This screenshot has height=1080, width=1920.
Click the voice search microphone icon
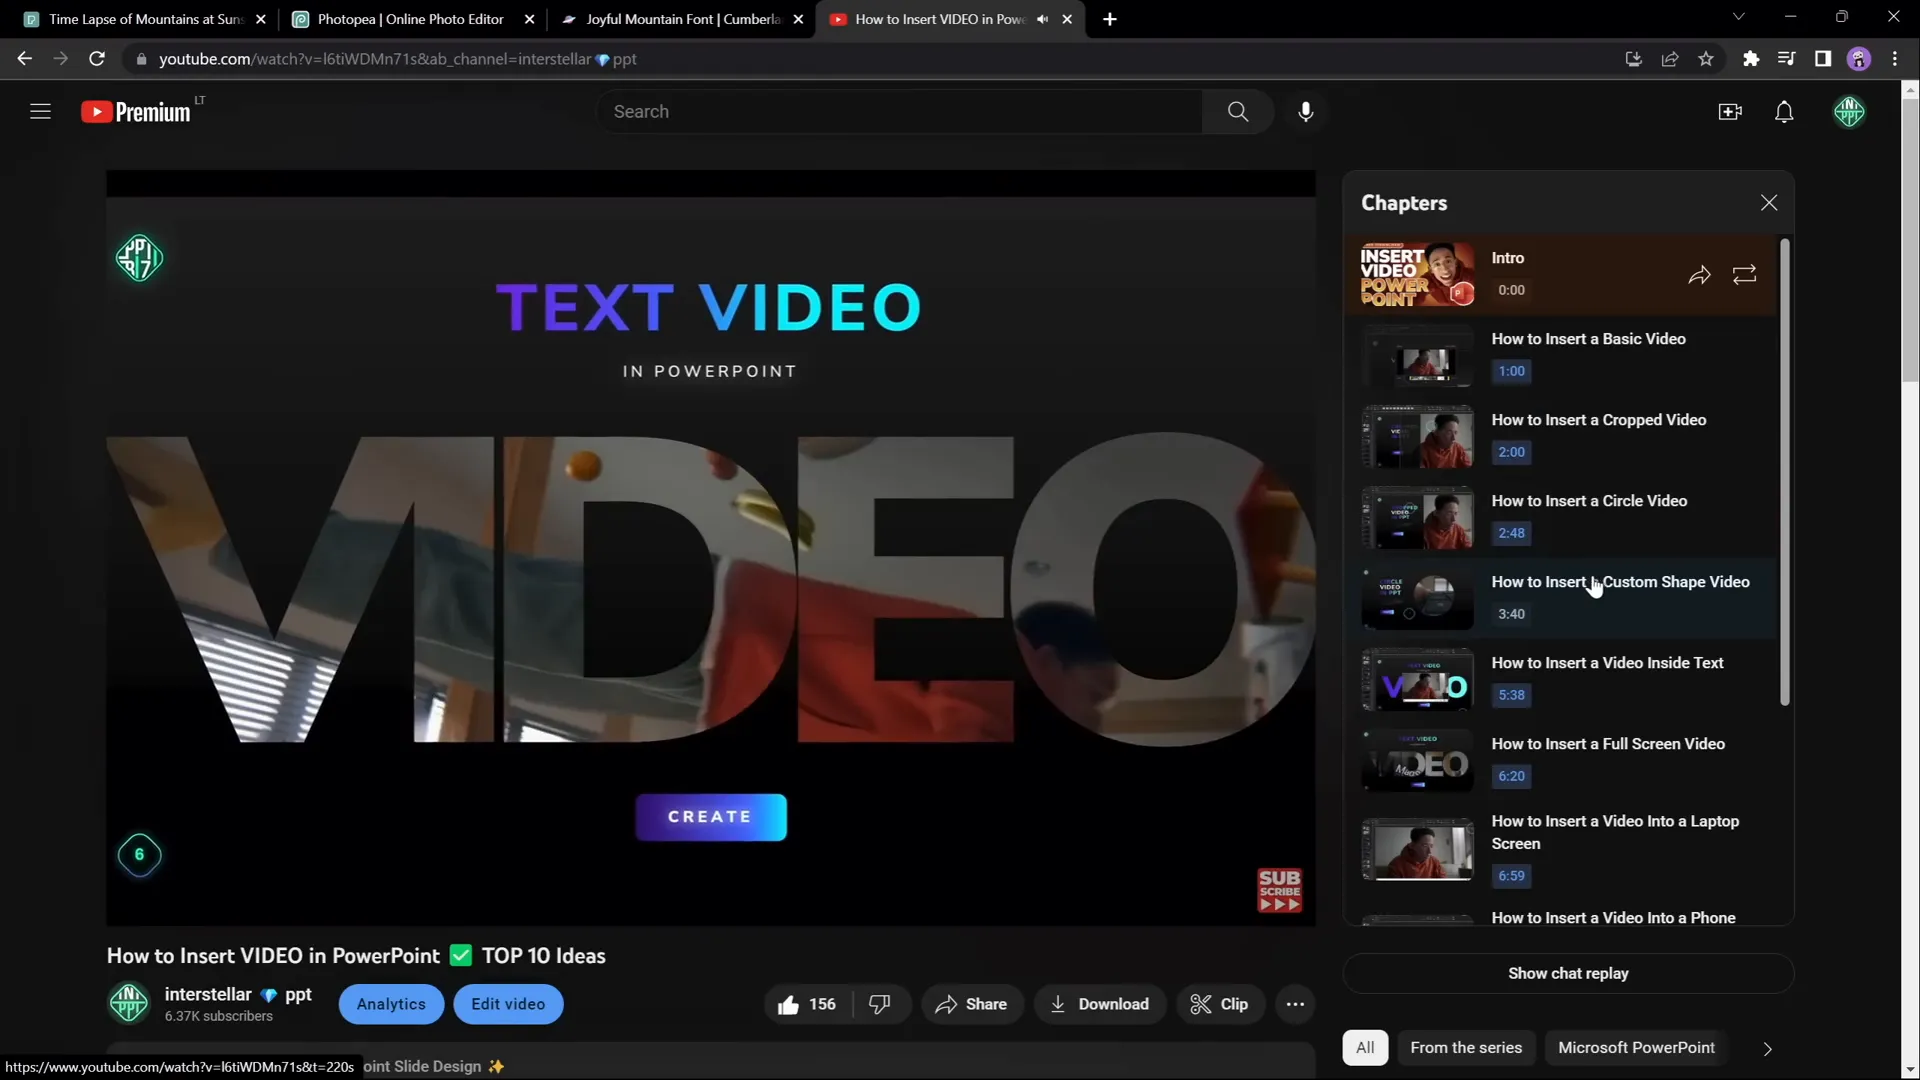pyautogui.click(x=1306, y=111)
